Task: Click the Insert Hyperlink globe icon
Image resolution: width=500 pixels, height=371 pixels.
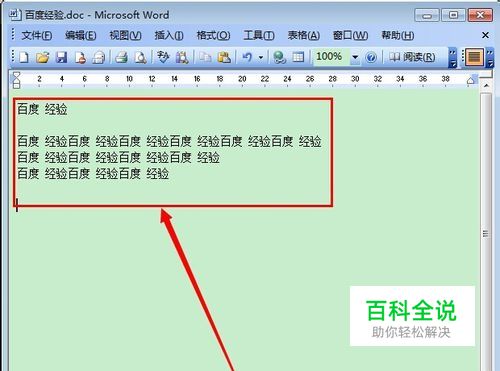Action: [x=279, y=57]
